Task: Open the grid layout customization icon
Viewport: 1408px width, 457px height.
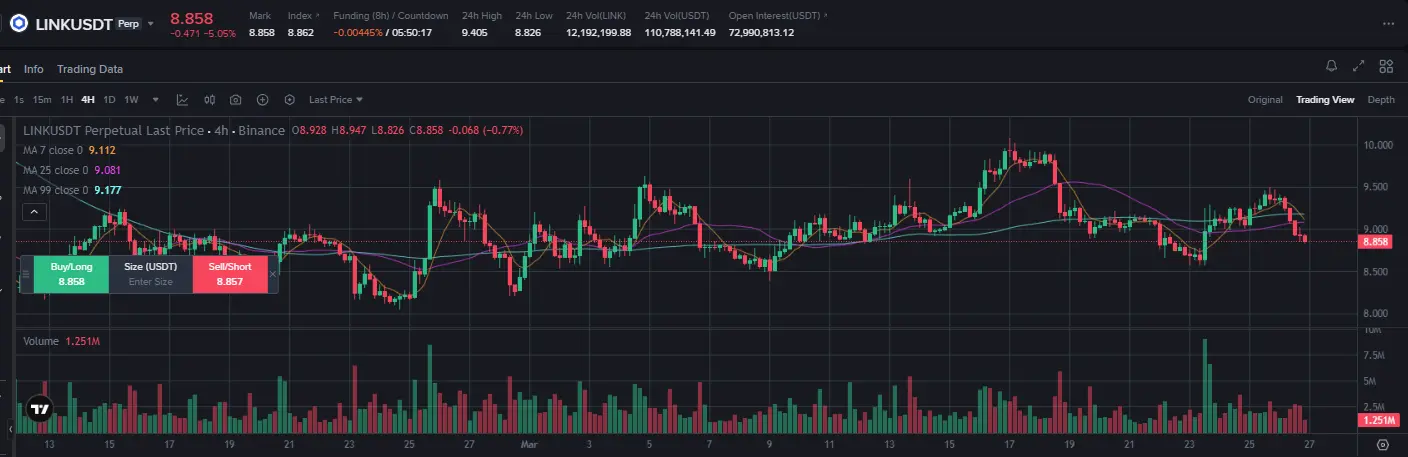Action: click(1386, 67)
